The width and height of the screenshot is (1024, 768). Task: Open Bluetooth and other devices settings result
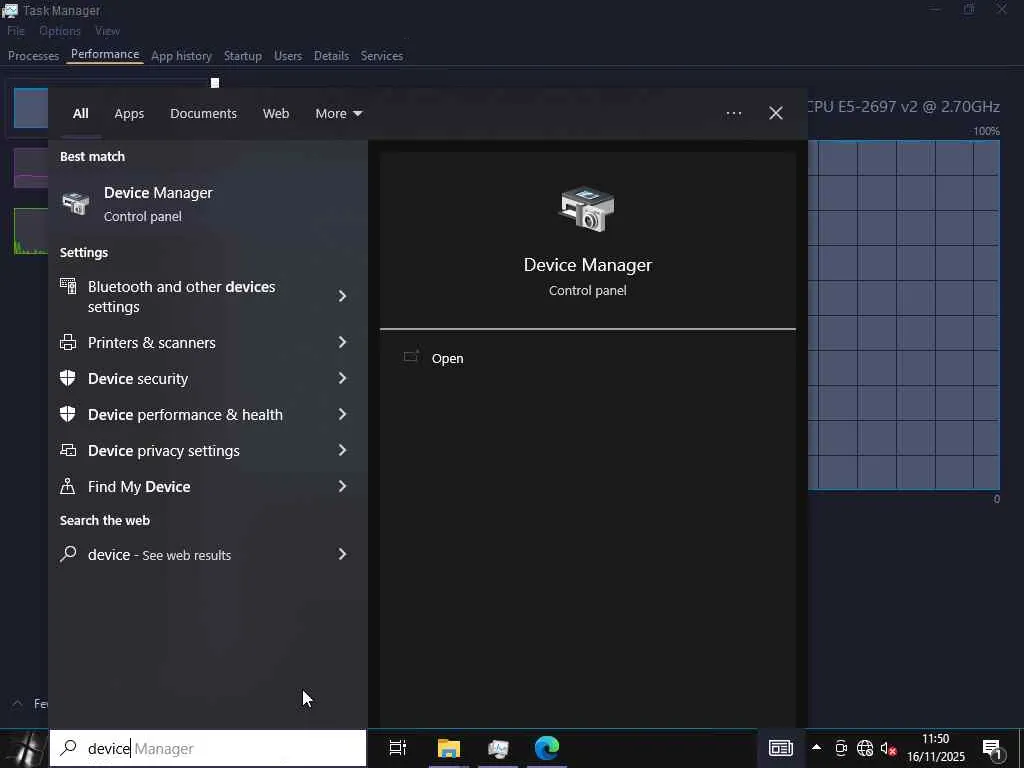pyautogui.click(x=208, y=296)
